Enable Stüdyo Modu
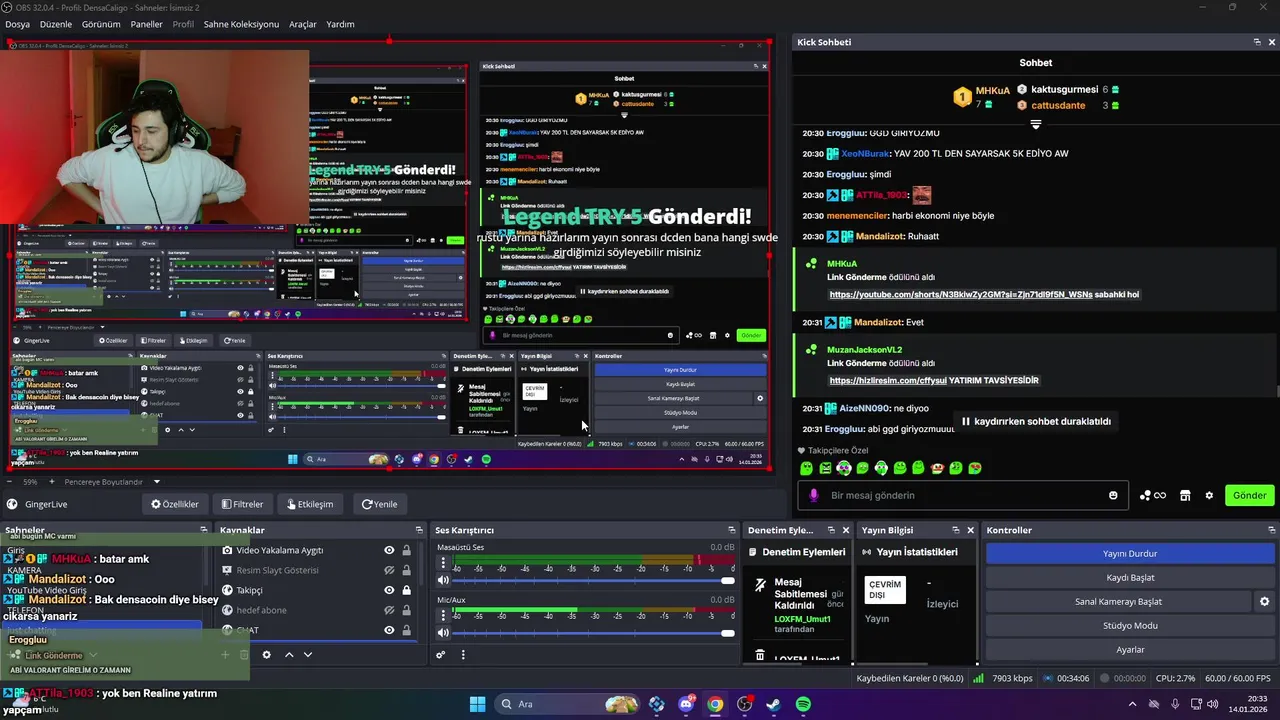 click(1130, 625)
